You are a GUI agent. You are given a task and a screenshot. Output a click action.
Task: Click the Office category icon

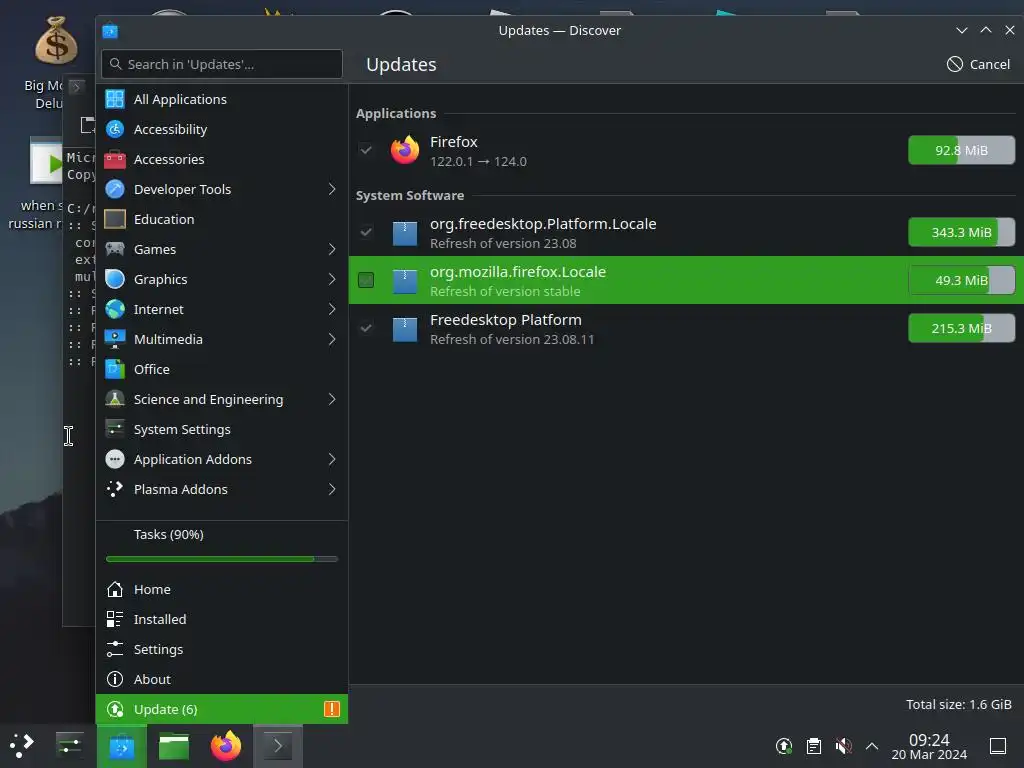pos(115,370)
